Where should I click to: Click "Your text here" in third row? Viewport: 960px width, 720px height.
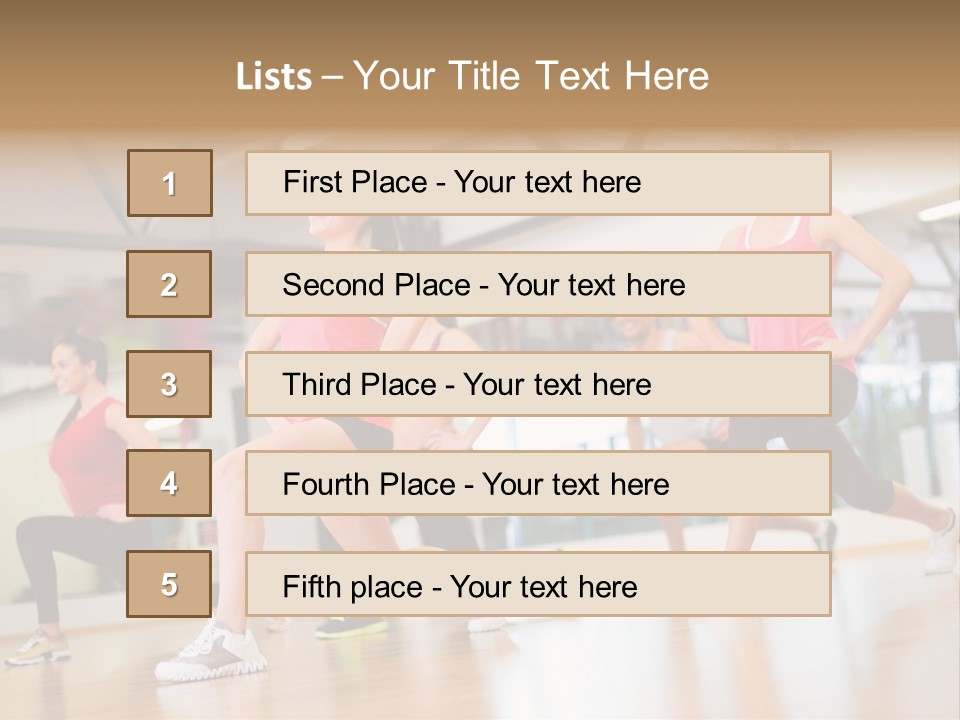(x=557, y=385)
